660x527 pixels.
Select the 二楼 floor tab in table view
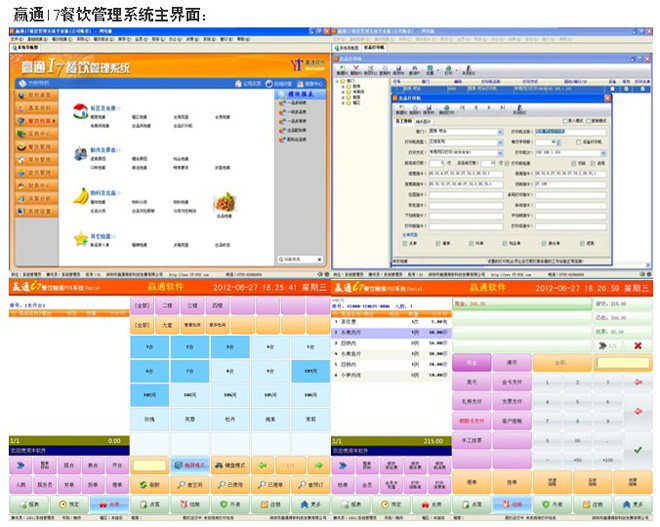click(167, 306)
